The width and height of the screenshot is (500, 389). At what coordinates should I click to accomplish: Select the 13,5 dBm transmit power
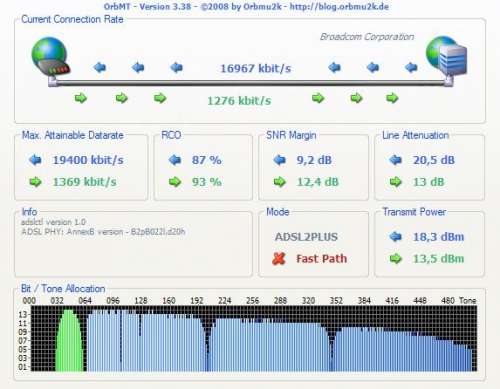[x=438, y=259]
